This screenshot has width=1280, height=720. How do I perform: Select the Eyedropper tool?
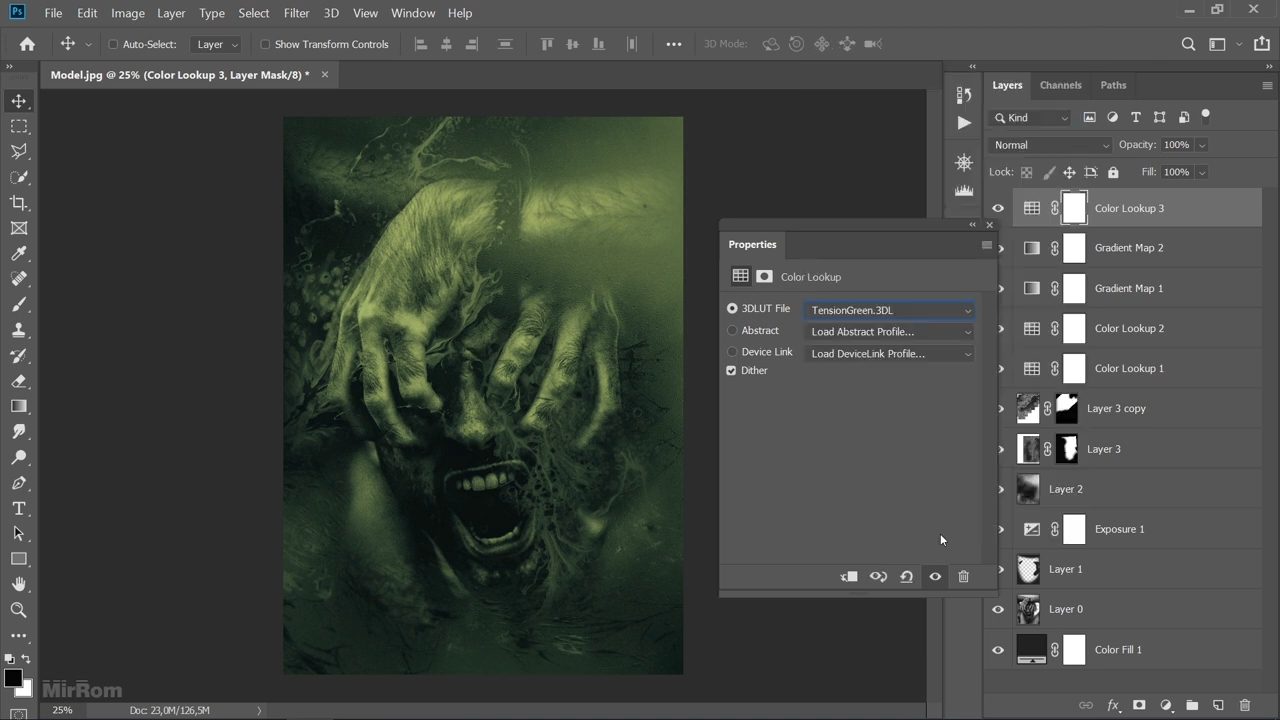[x=19, y=254]
